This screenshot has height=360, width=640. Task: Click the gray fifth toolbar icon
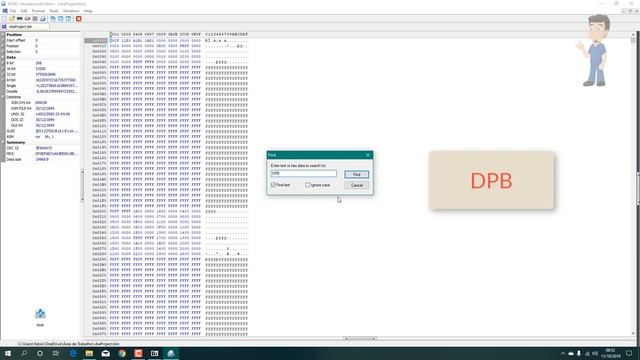(x=35, y=19)
